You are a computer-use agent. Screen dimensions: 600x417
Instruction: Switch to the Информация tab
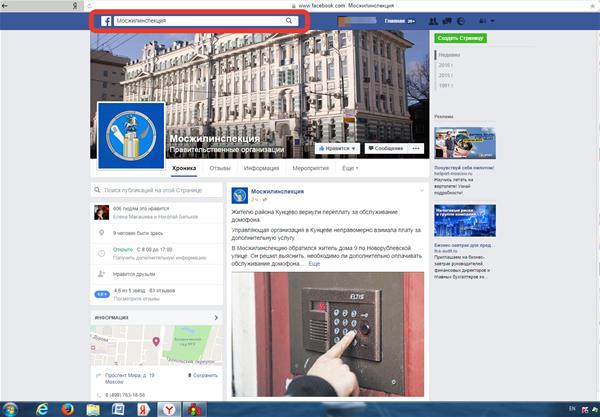pos(261,168)
